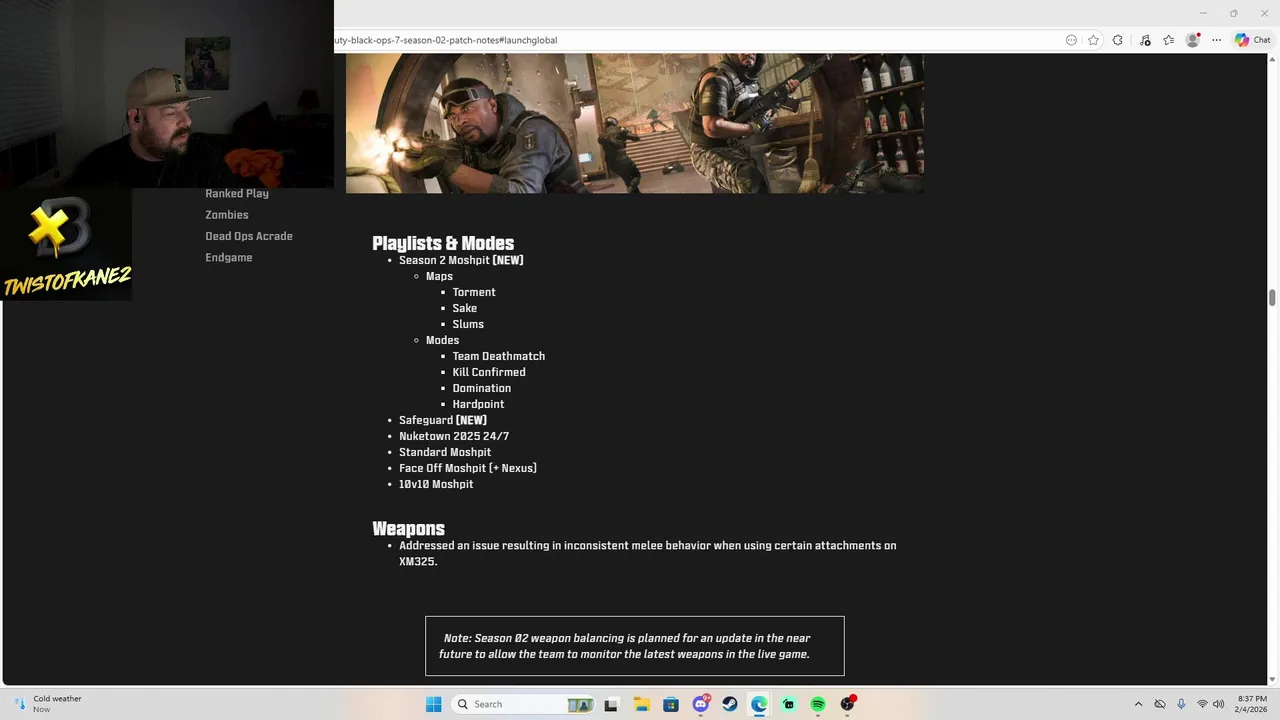Click the 'Maps' sub-list label
Viewport: 1280px width, 720px height.
coord(439,276)
